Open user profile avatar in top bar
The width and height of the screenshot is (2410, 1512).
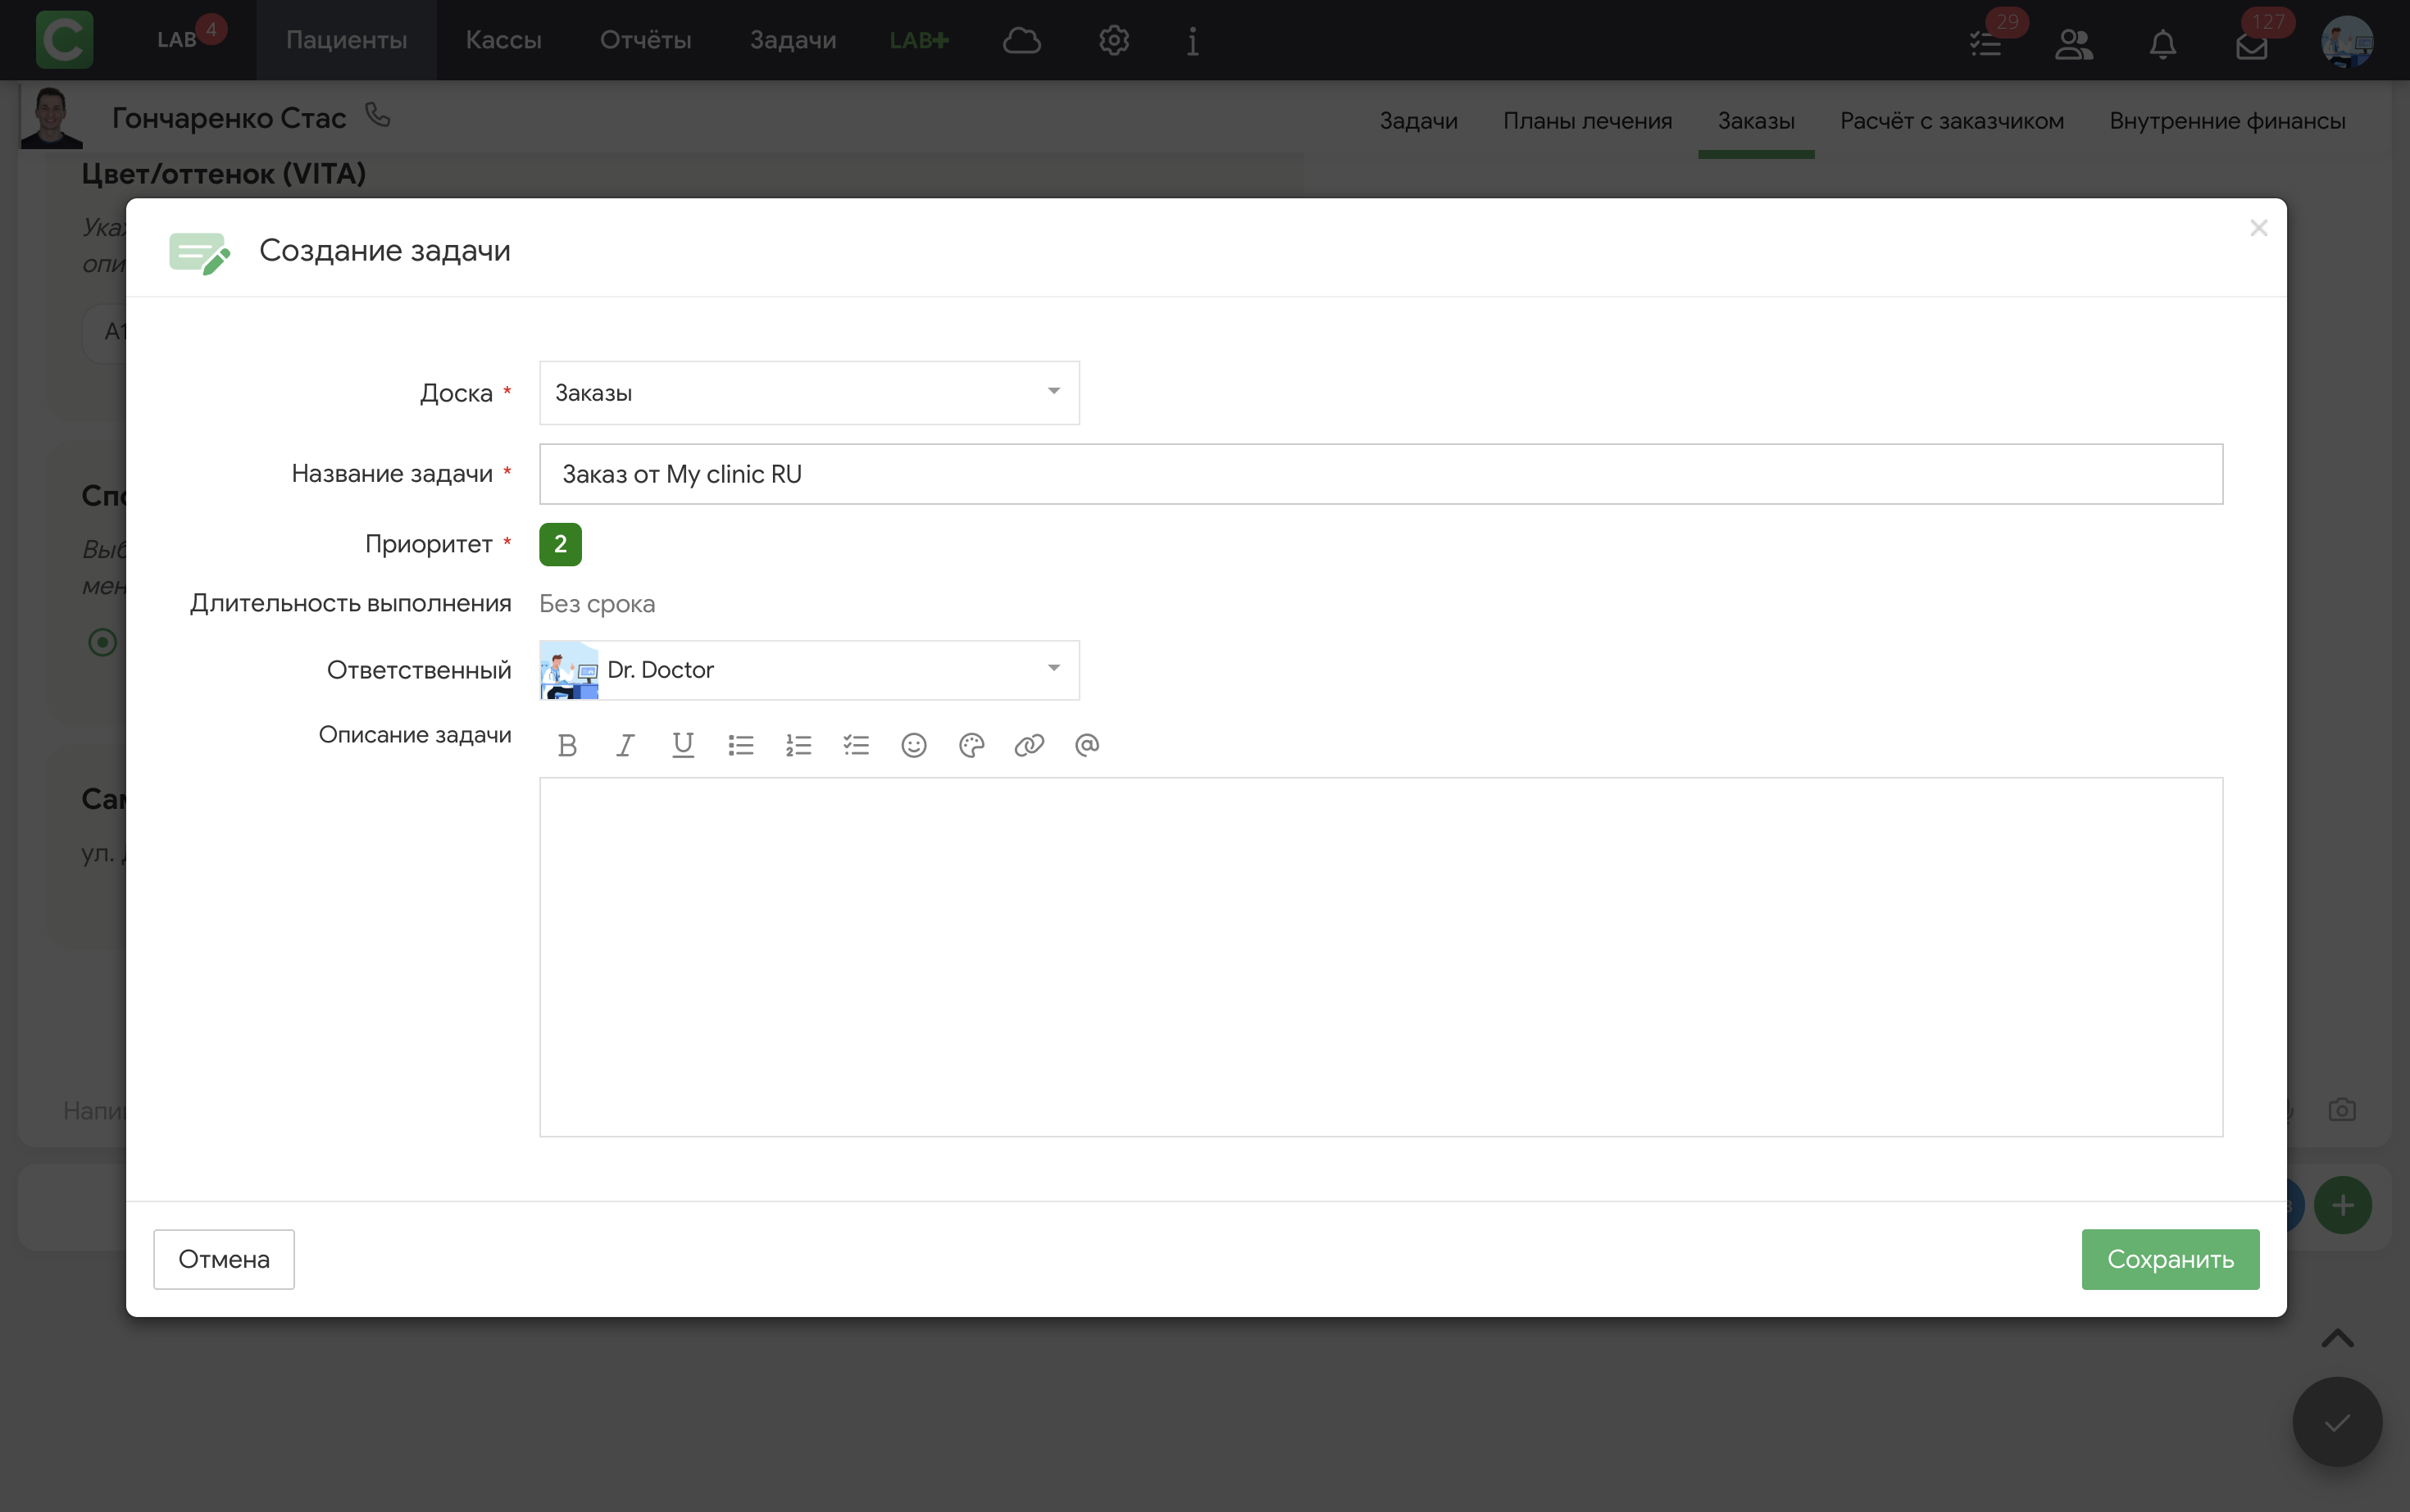[2346, 41]
